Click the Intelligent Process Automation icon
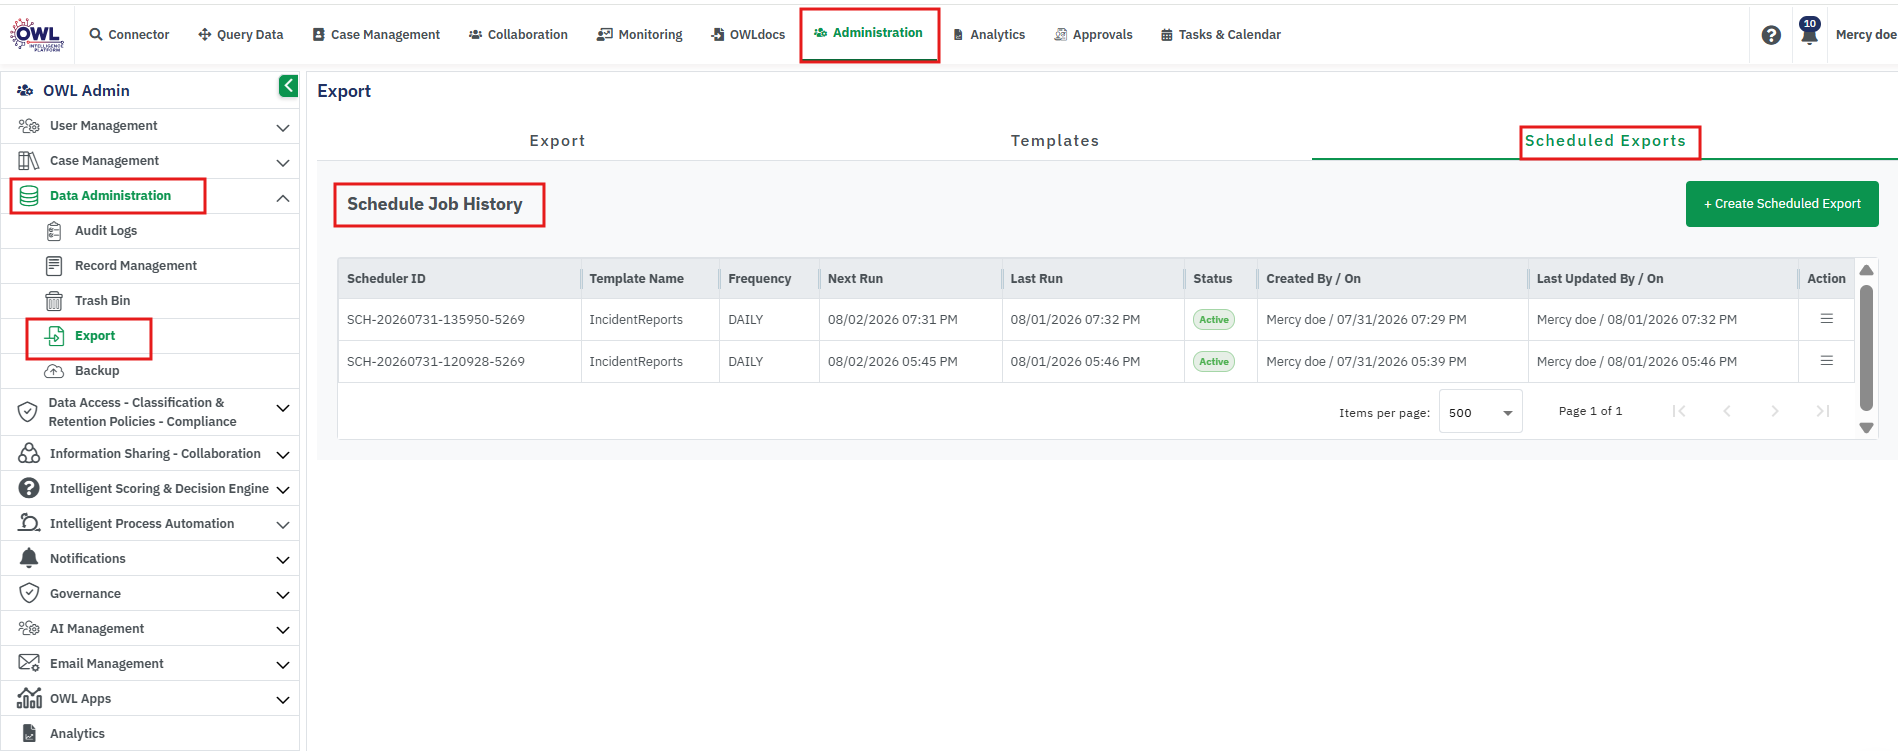Viewport: 1898px width, 751px height. click(x=29, y=524)
